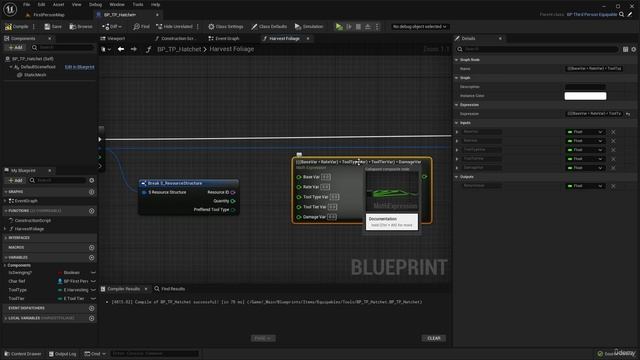This screenshot has width=640, height=360.
Task: Click the Details search field
Action: (x=538, y=49)
